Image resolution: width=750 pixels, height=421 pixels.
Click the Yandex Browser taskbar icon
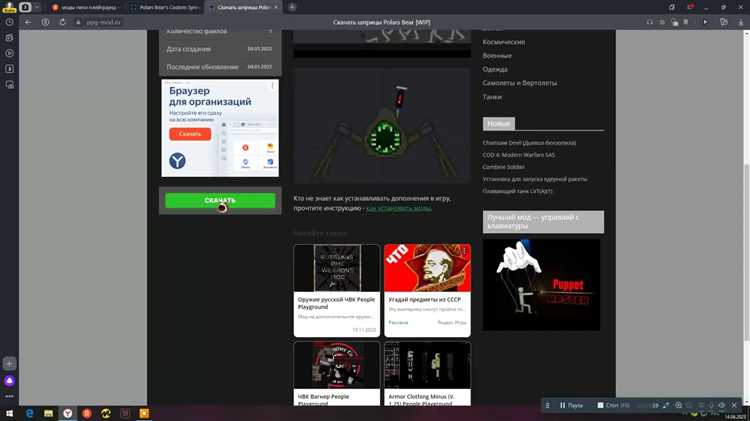tap(67, 413)
